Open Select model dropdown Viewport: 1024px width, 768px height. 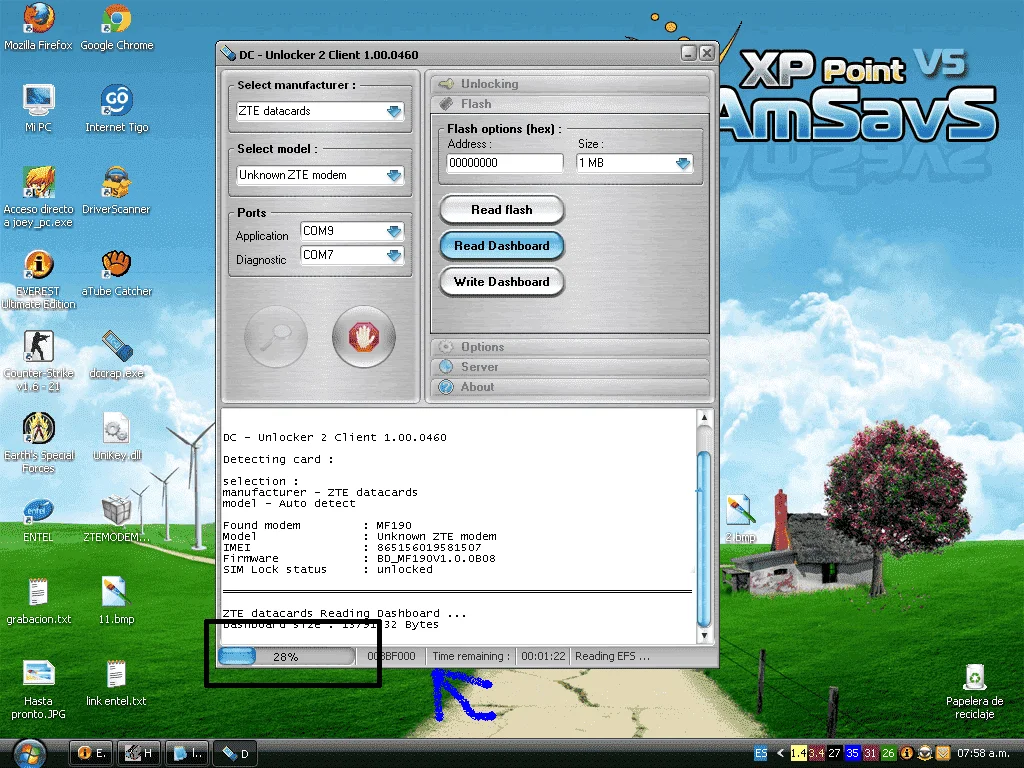click(x=320, y=175)
